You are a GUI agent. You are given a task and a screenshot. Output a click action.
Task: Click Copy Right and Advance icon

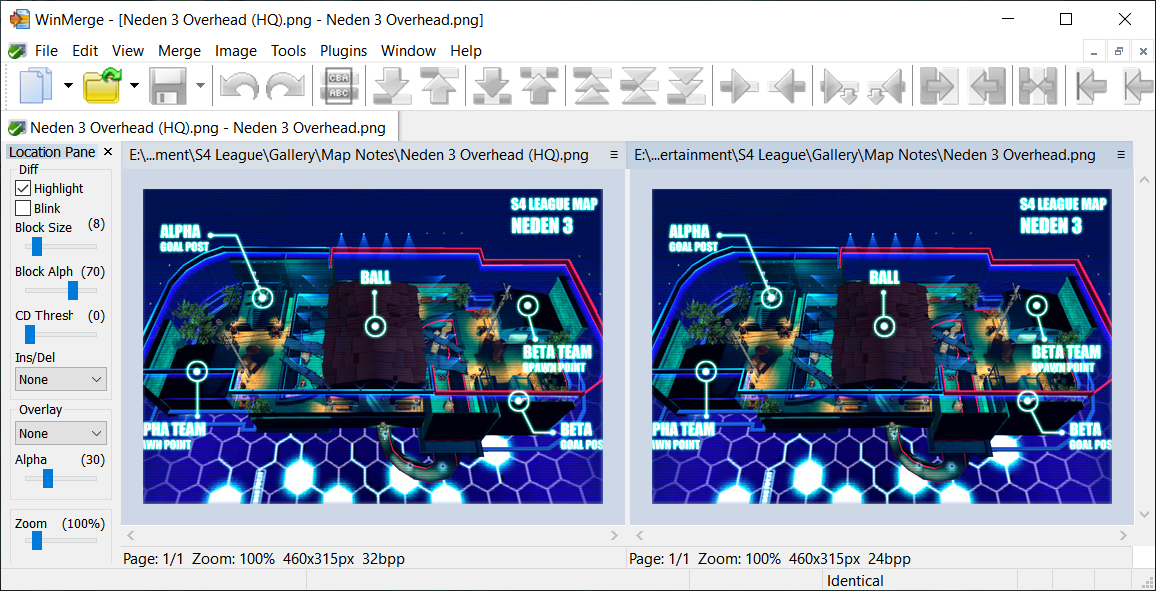(x=838, y=86)
